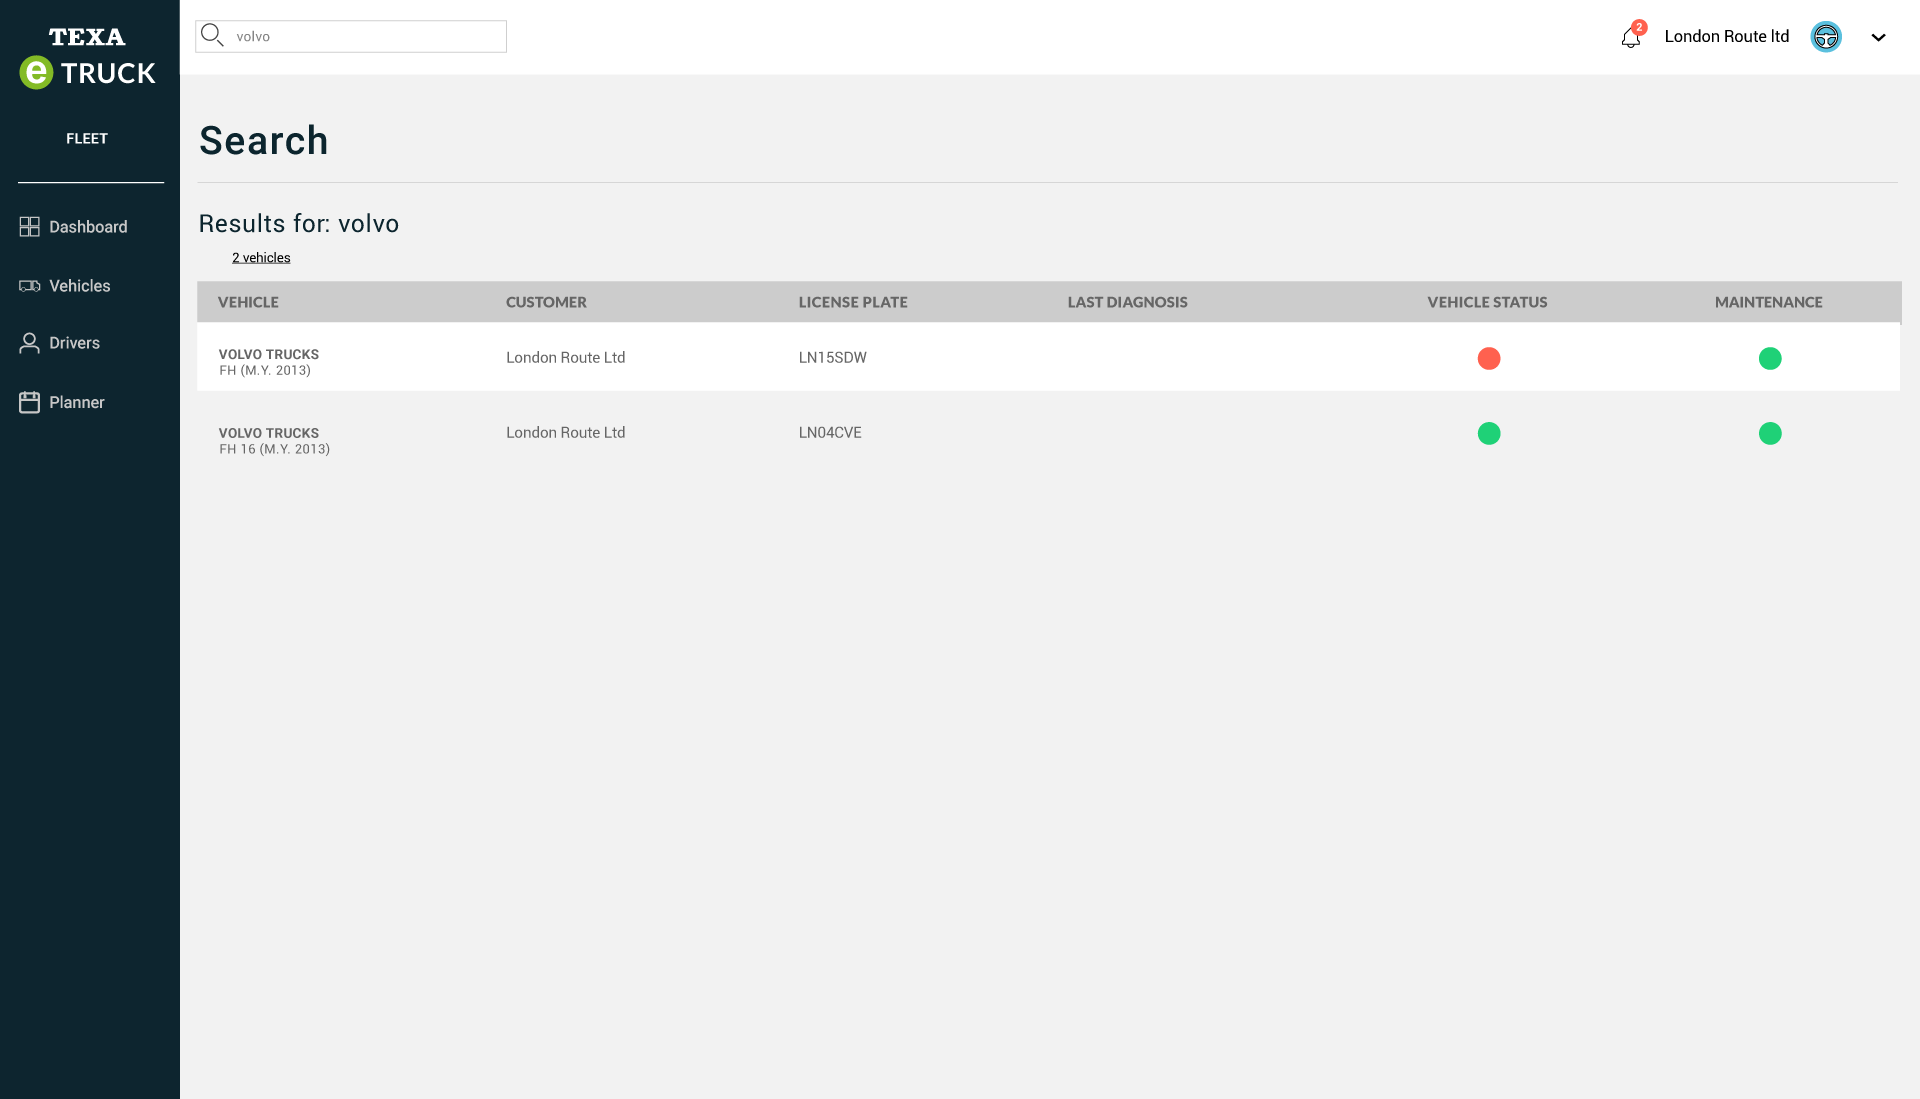The image size is (1920, 1099).
Task: Click license plate LN04CVE
Action: (830, 433)
